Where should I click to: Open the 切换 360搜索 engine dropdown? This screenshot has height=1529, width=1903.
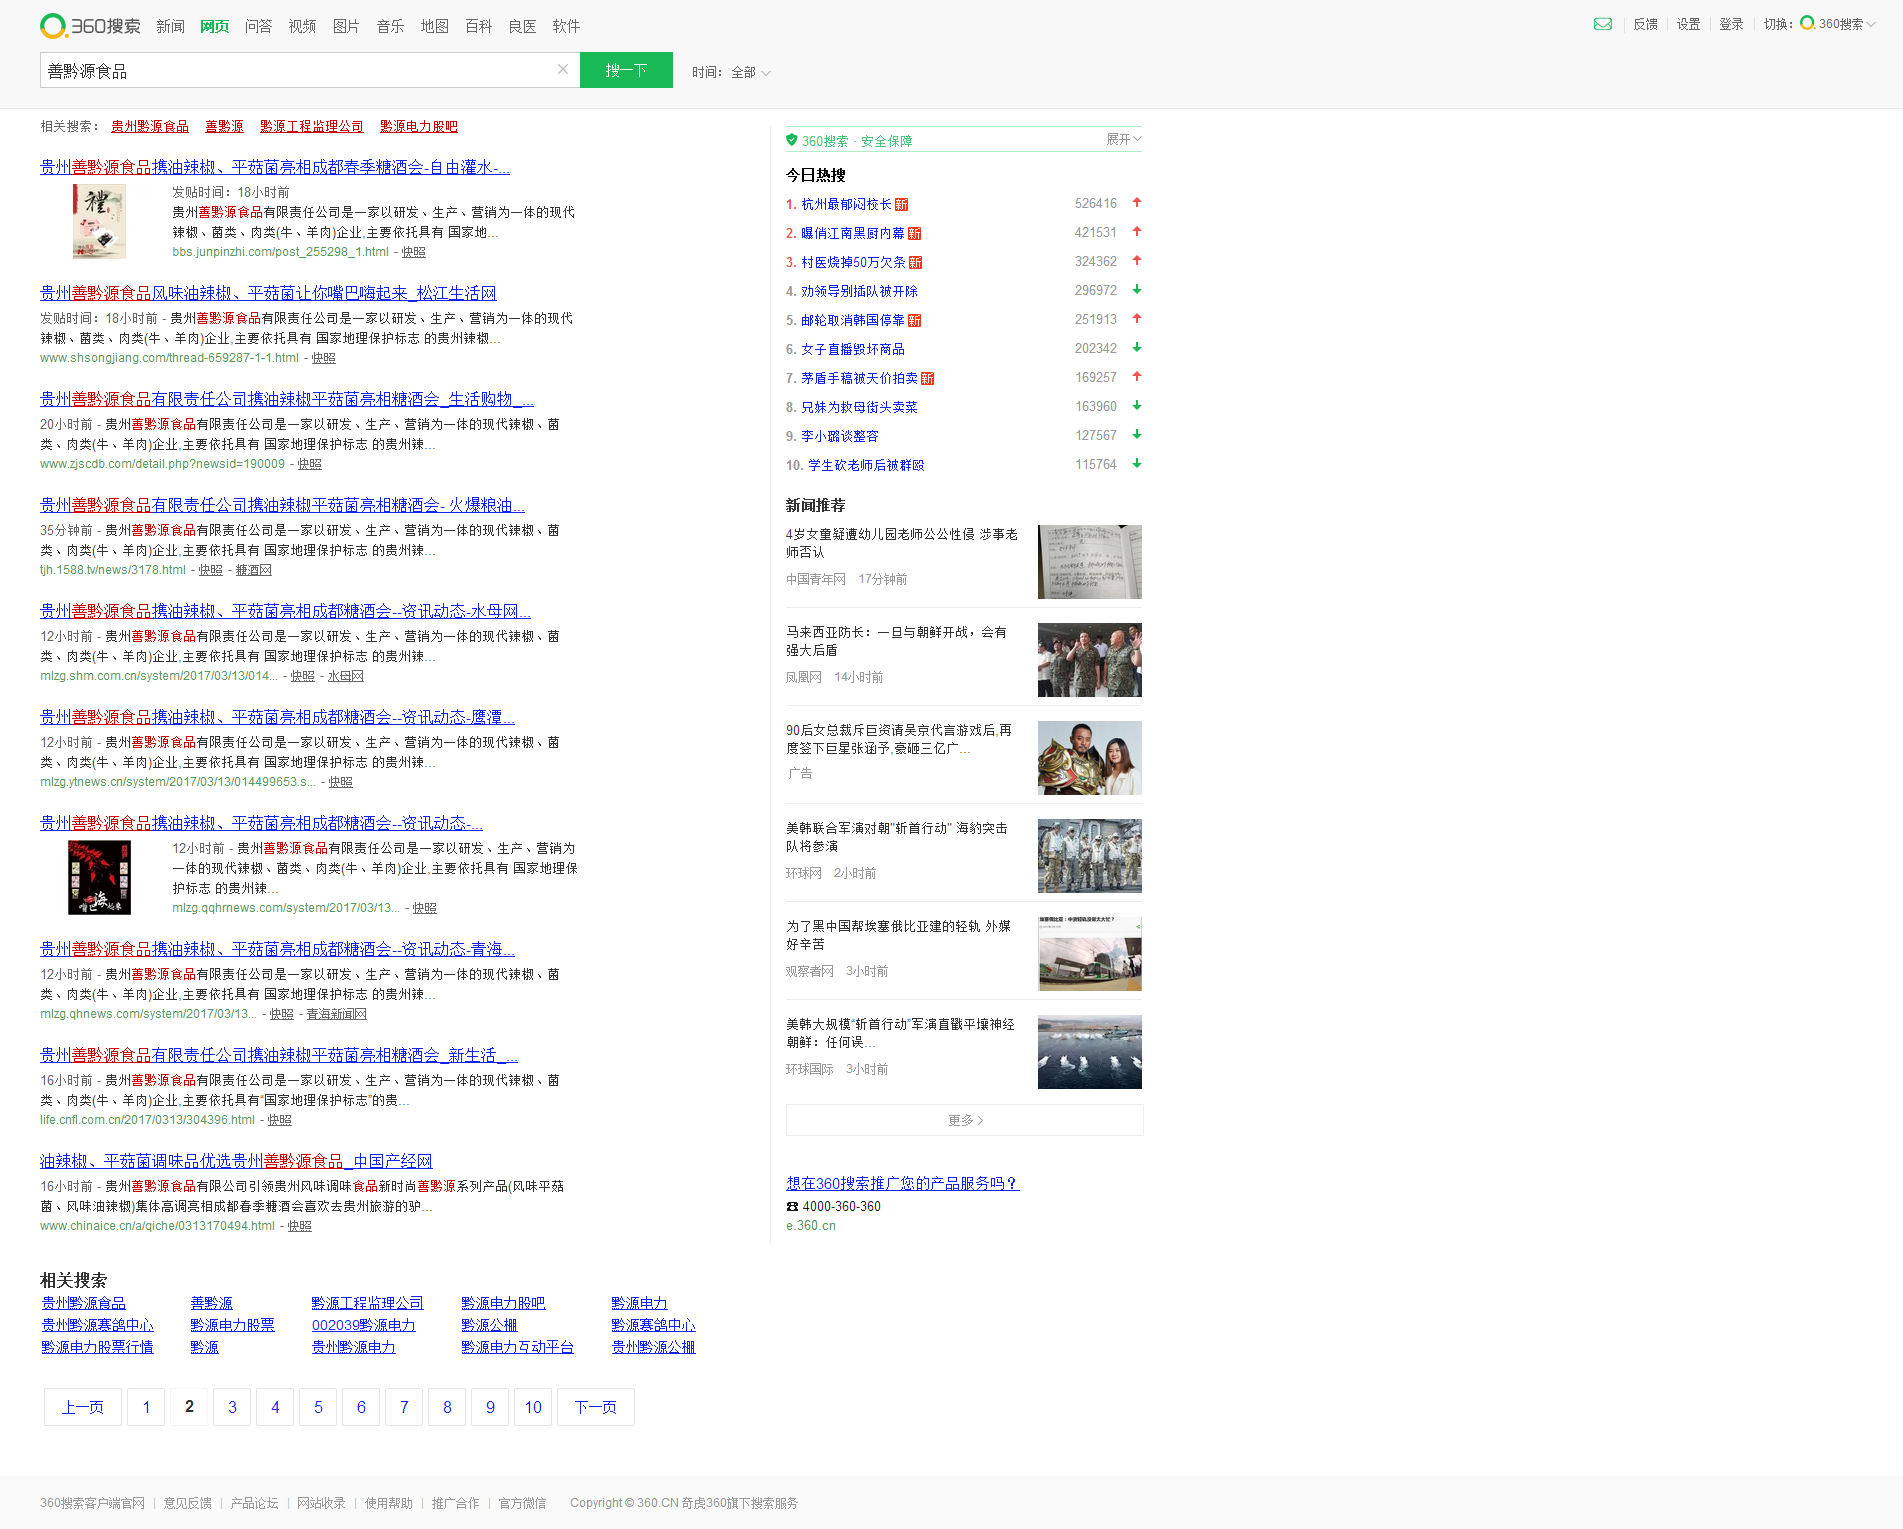pyautogui.click(x=1836, y=24)
